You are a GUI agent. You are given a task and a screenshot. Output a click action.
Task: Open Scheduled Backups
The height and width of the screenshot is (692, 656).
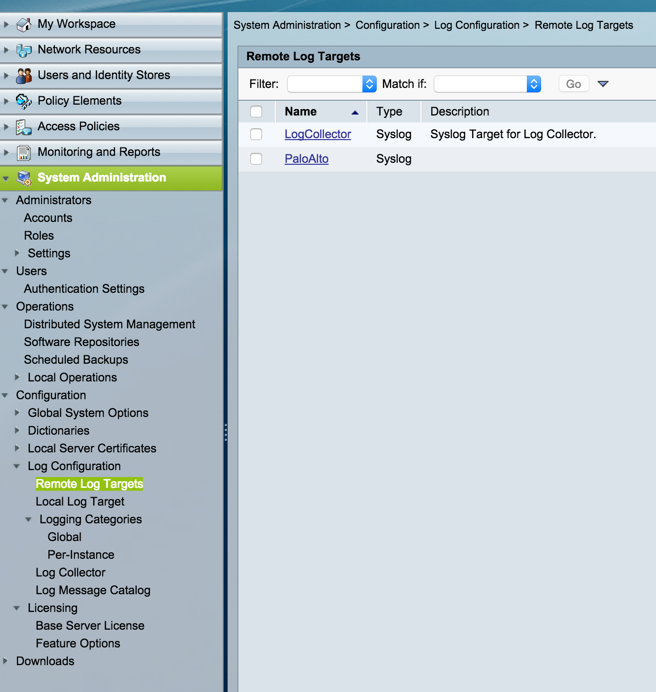76,360
